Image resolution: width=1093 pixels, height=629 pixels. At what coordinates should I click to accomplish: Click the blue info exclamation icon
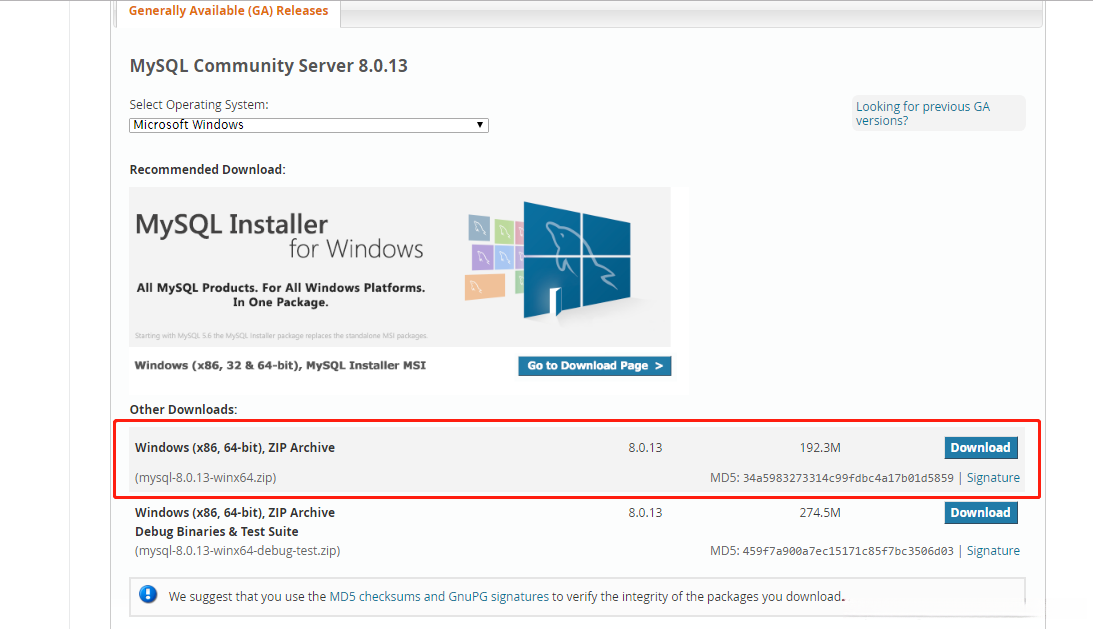(148, 594)
